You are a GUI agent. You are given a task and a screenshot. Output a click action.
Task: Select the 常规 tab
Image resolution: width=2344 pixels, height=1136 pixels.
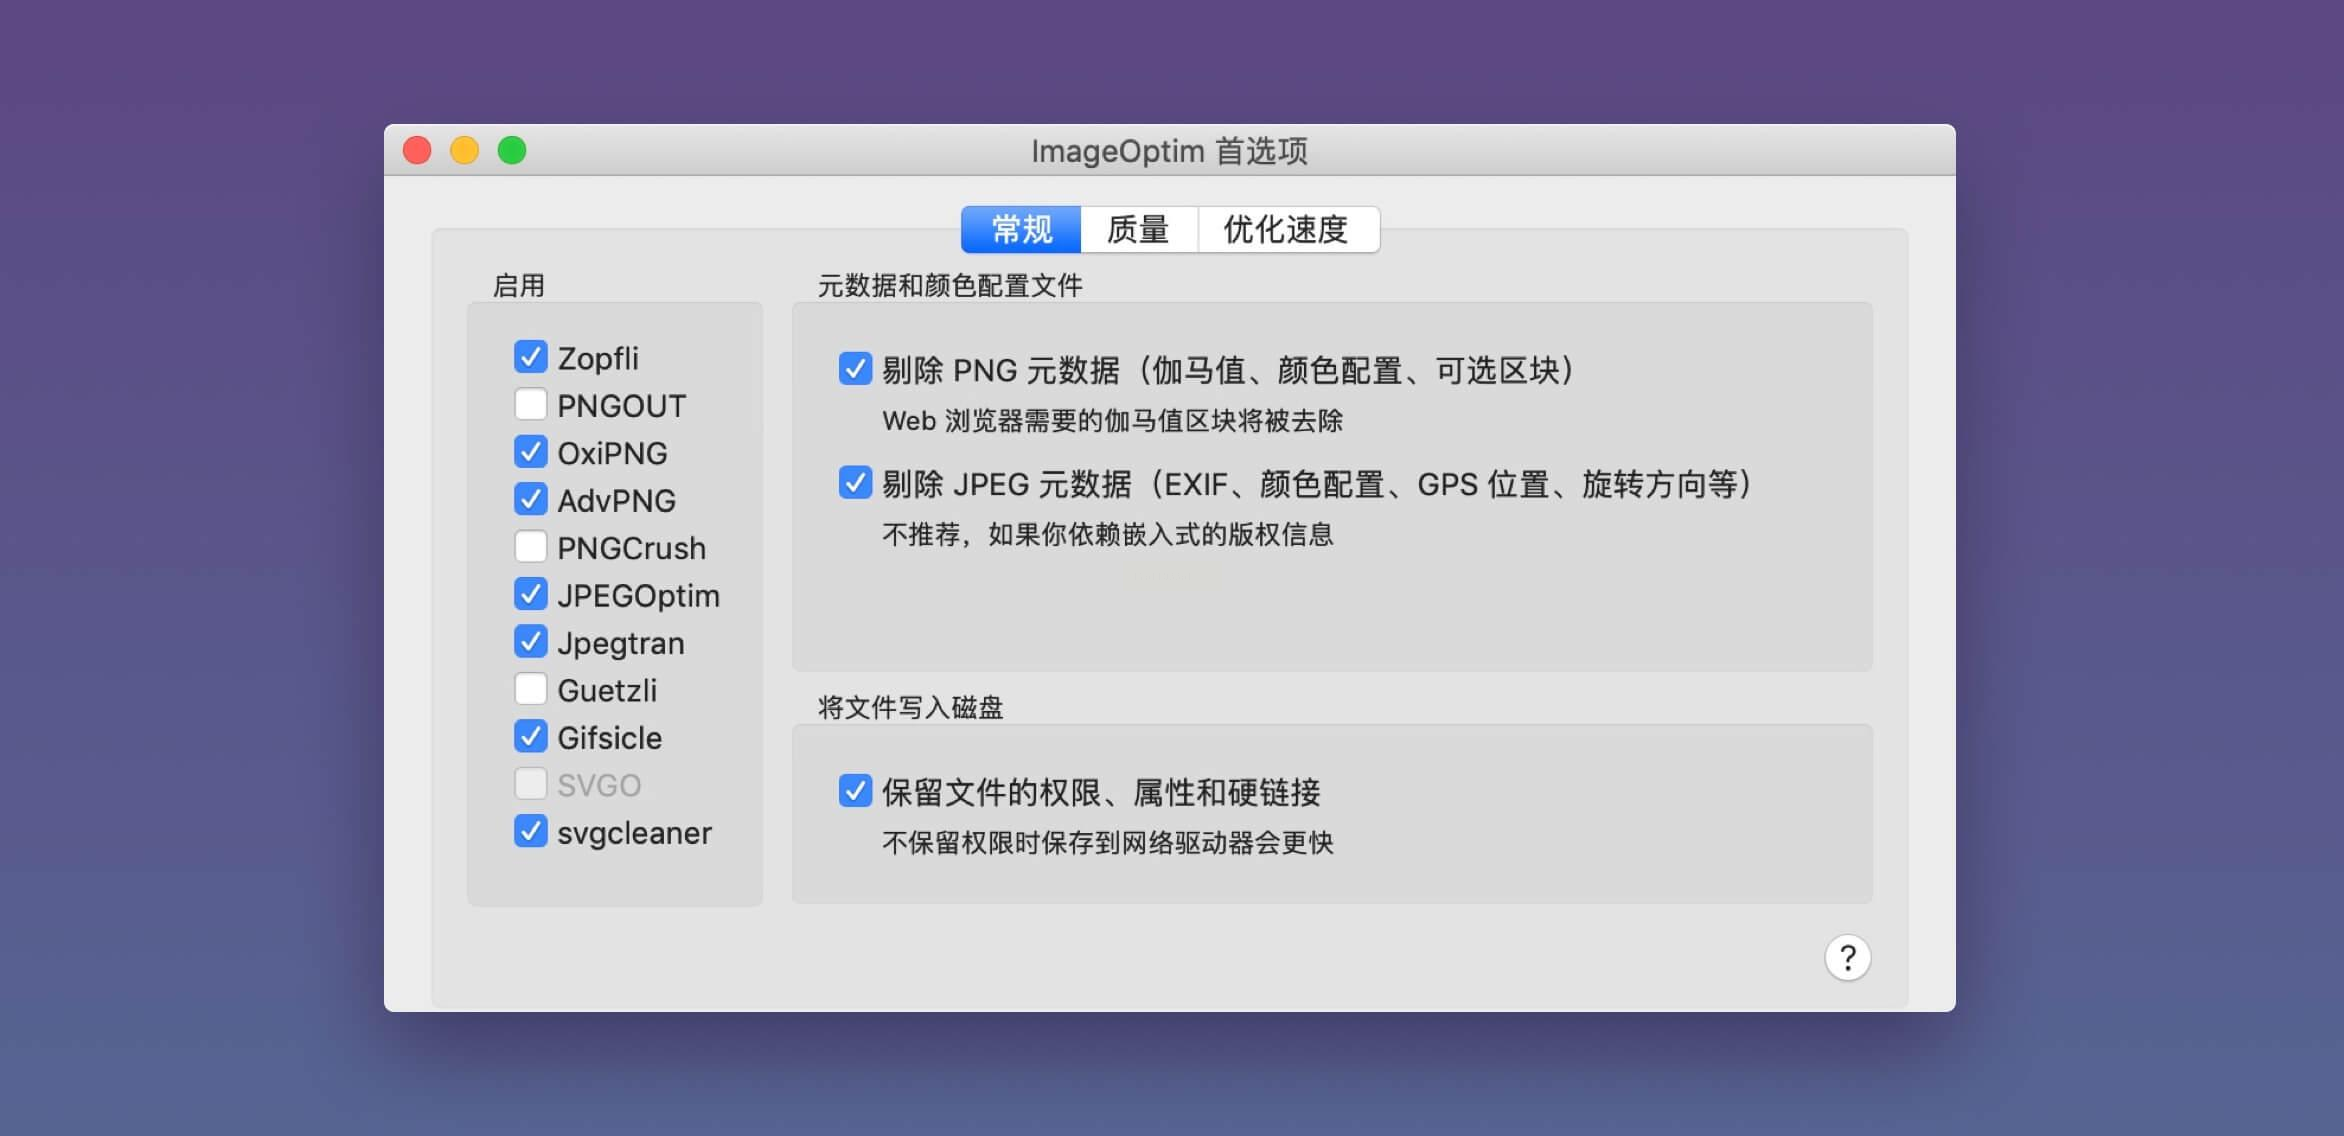(1021, 230)
